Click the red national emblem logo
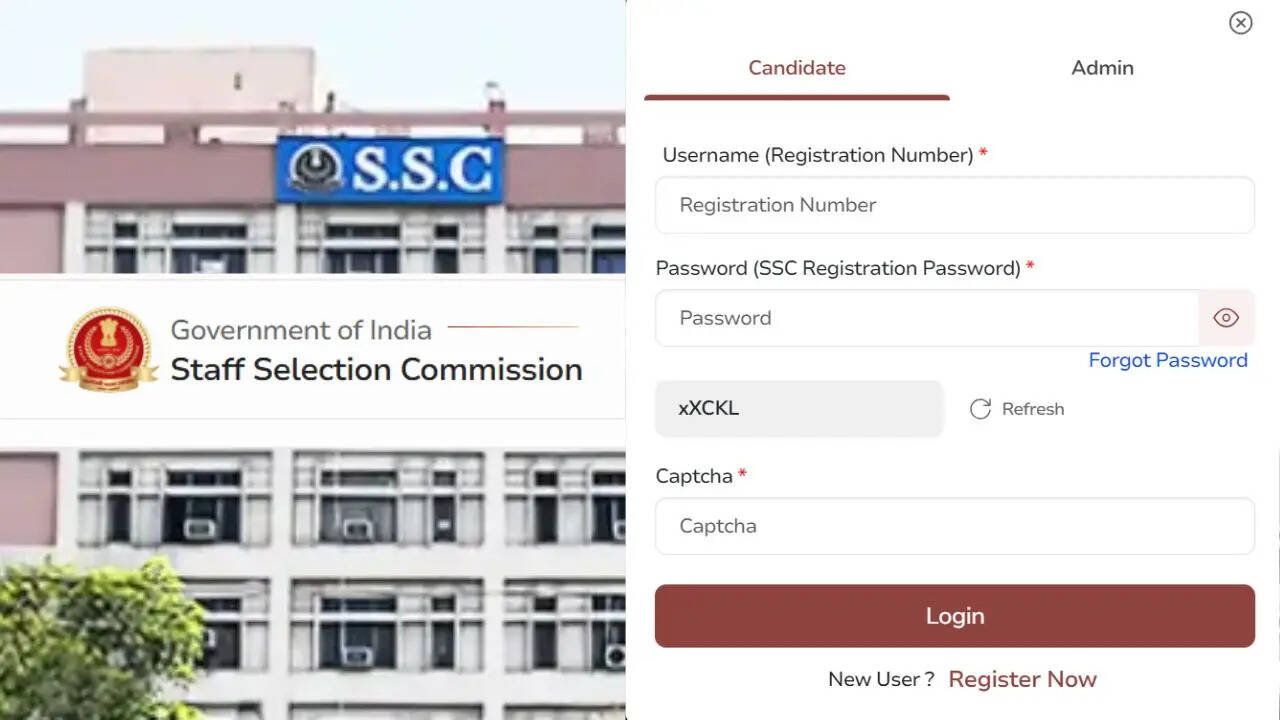1280x720 pixels. (x=108, y=349)
